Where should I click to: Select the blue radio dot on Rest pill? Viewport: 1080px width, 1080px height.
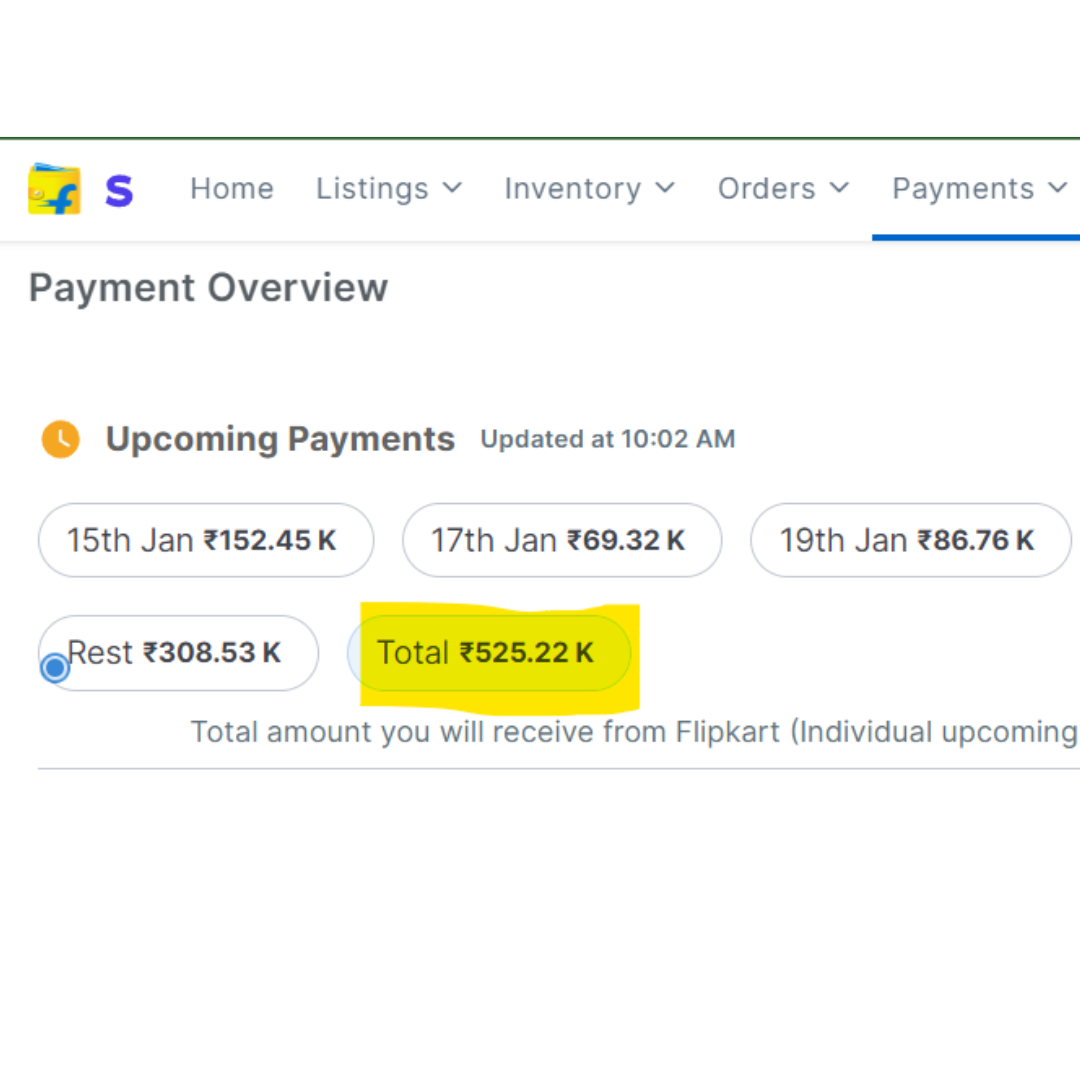click(x=55, y=667)
